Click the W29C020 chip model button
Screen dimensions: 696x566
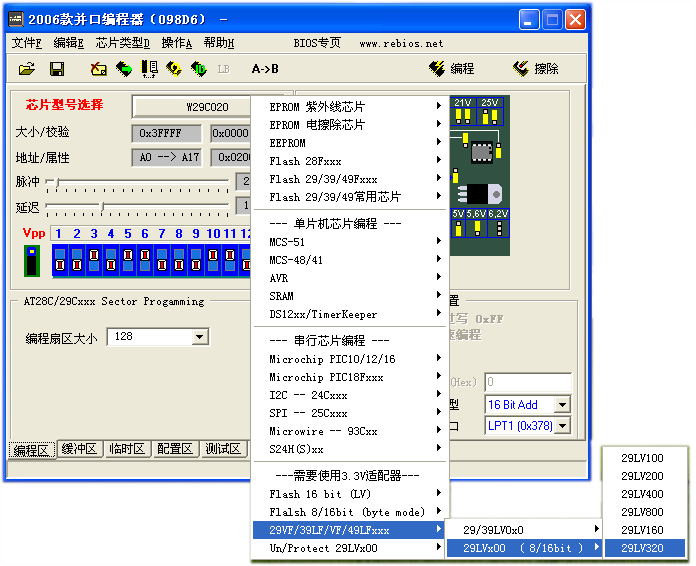[192, 107]
